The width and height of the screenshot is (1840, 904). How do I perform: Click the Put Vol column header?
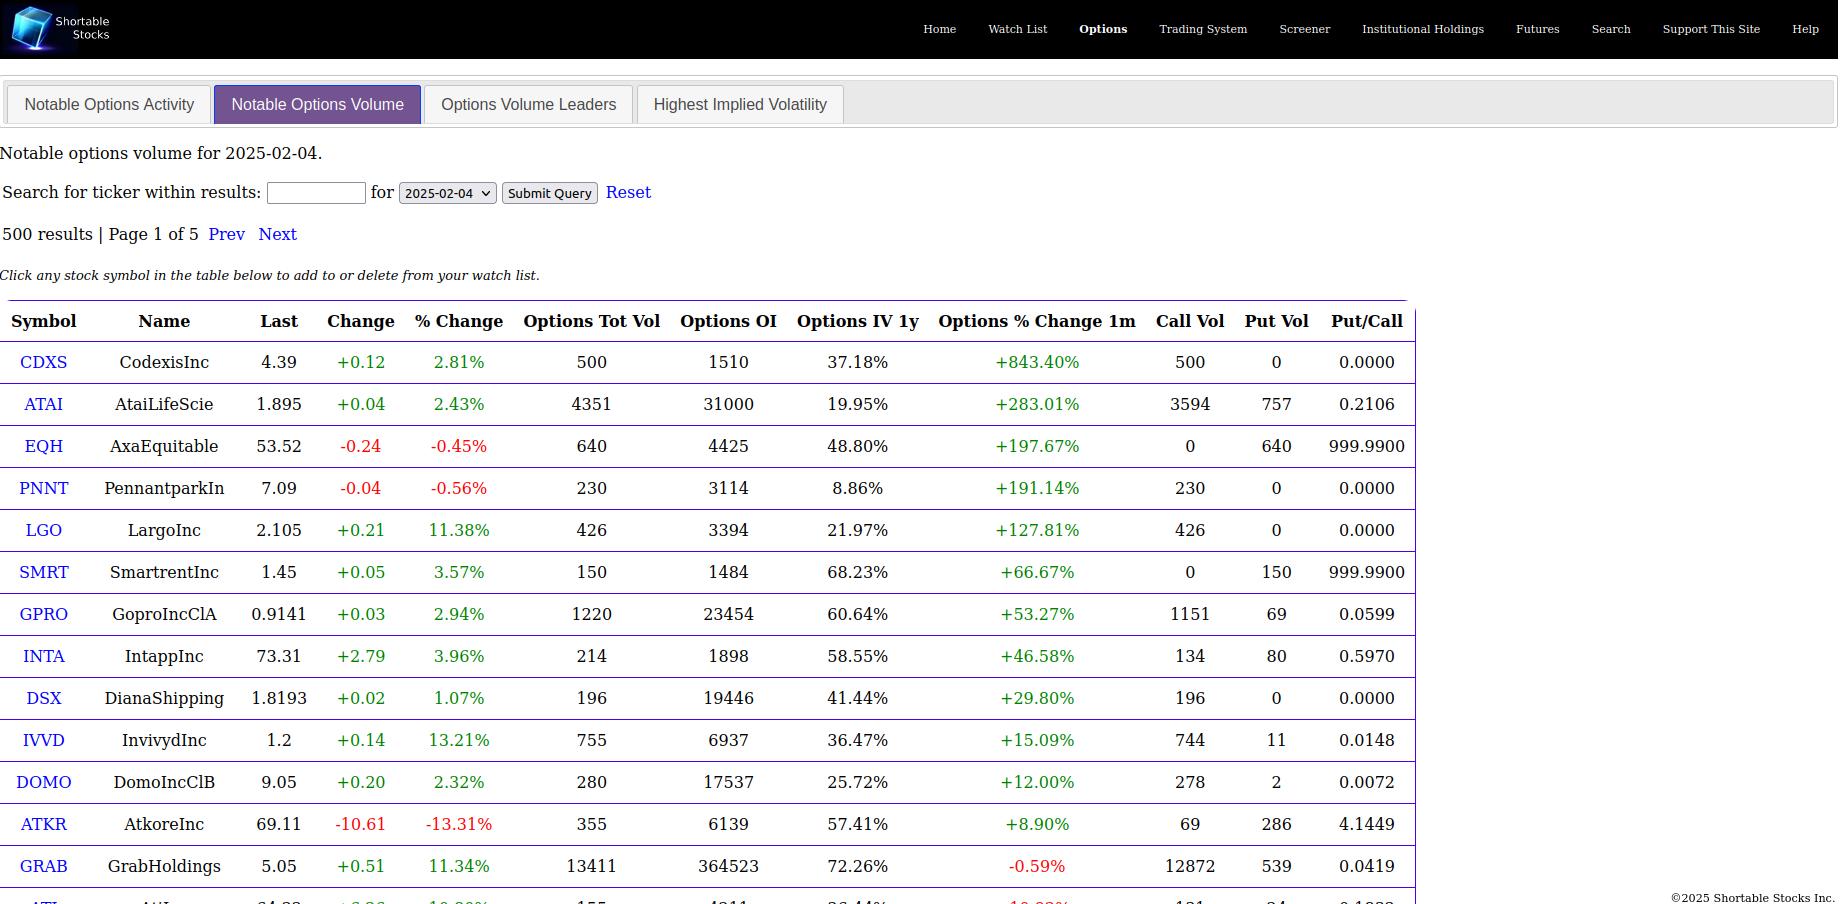tap(1276, 321)
